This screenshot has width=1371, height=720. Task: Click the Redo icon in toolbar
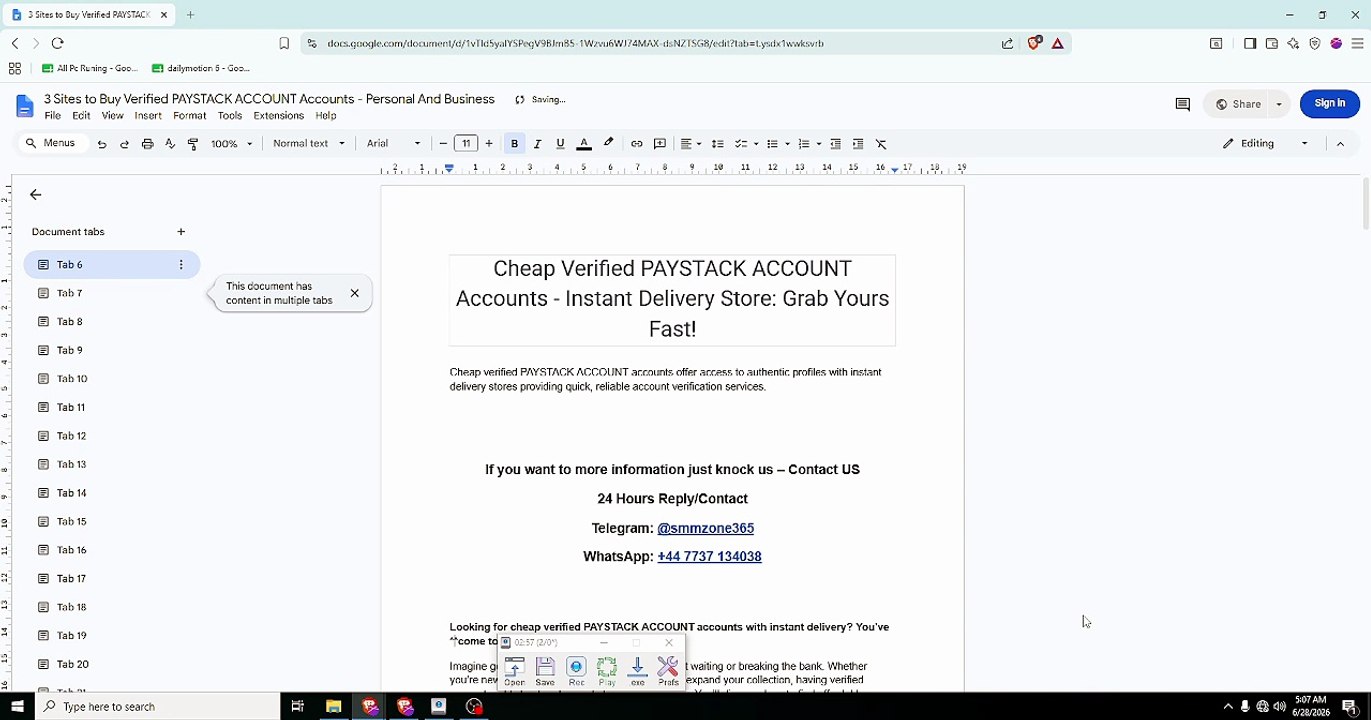click(x=124, y=144)
